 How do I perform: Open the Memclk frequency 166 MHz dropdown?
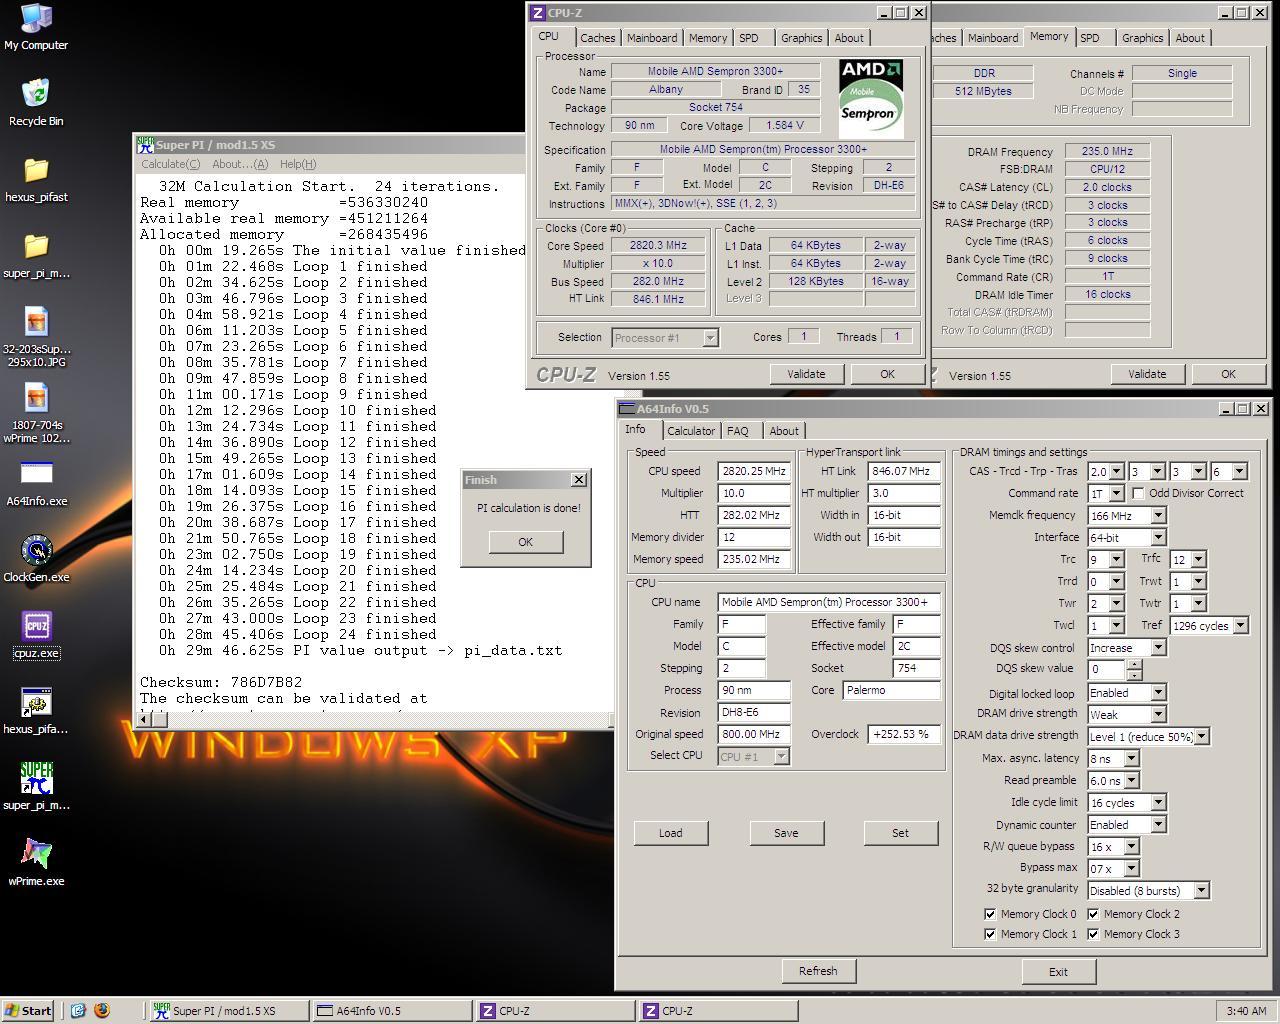(1158, 515)
